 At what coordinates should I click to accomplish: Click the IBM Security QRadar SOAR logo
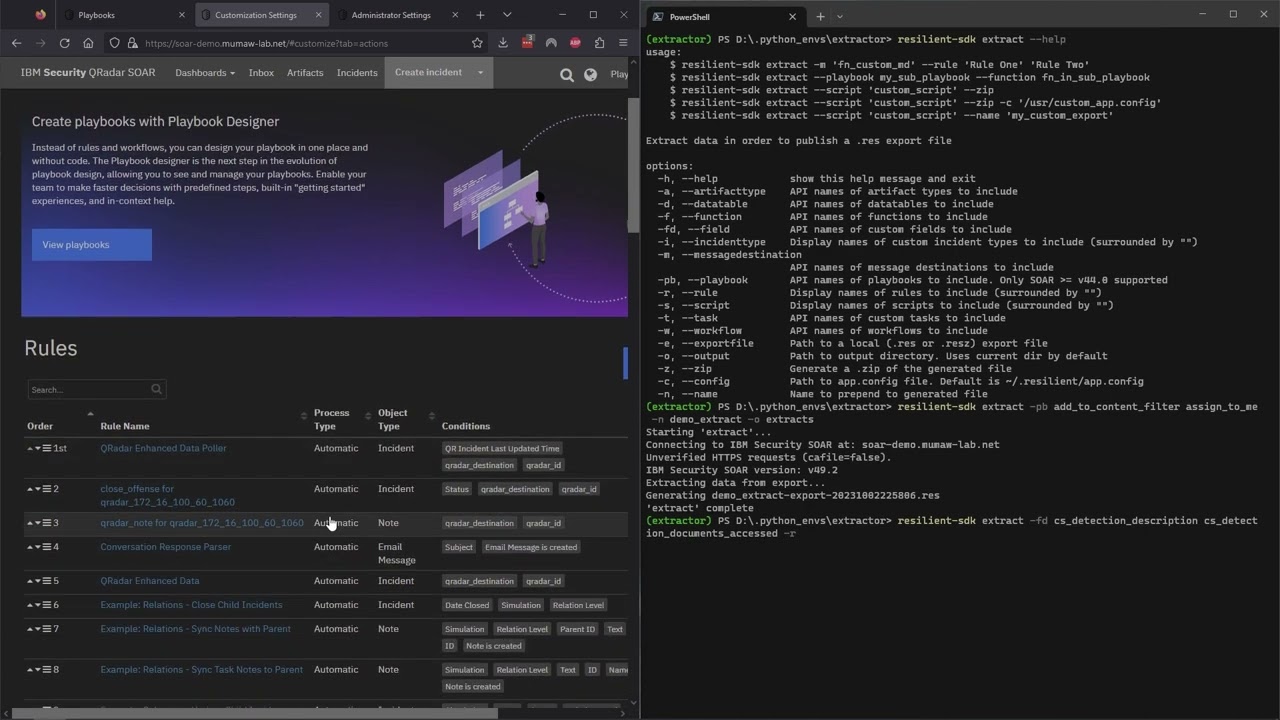pyautogui.click(x=88, y=73)
